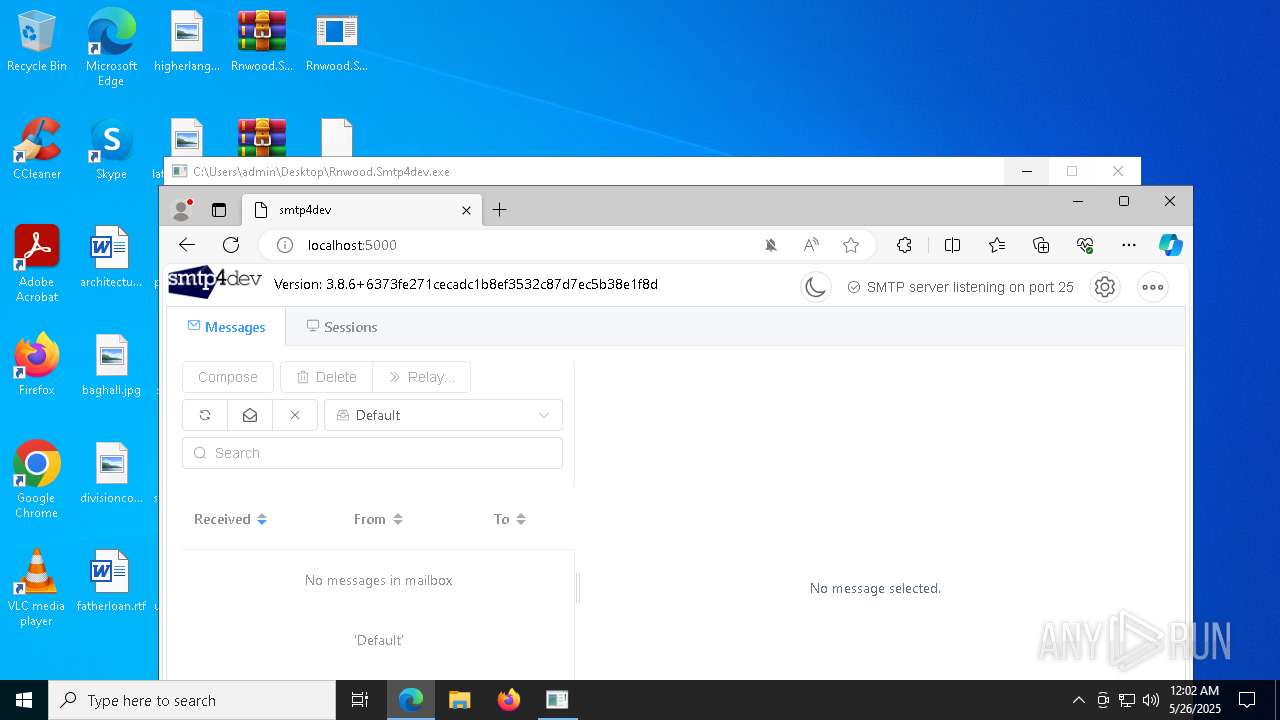Open Edge profile avatar
This screenshot has height=720, width=1280.
pos(182,210)
